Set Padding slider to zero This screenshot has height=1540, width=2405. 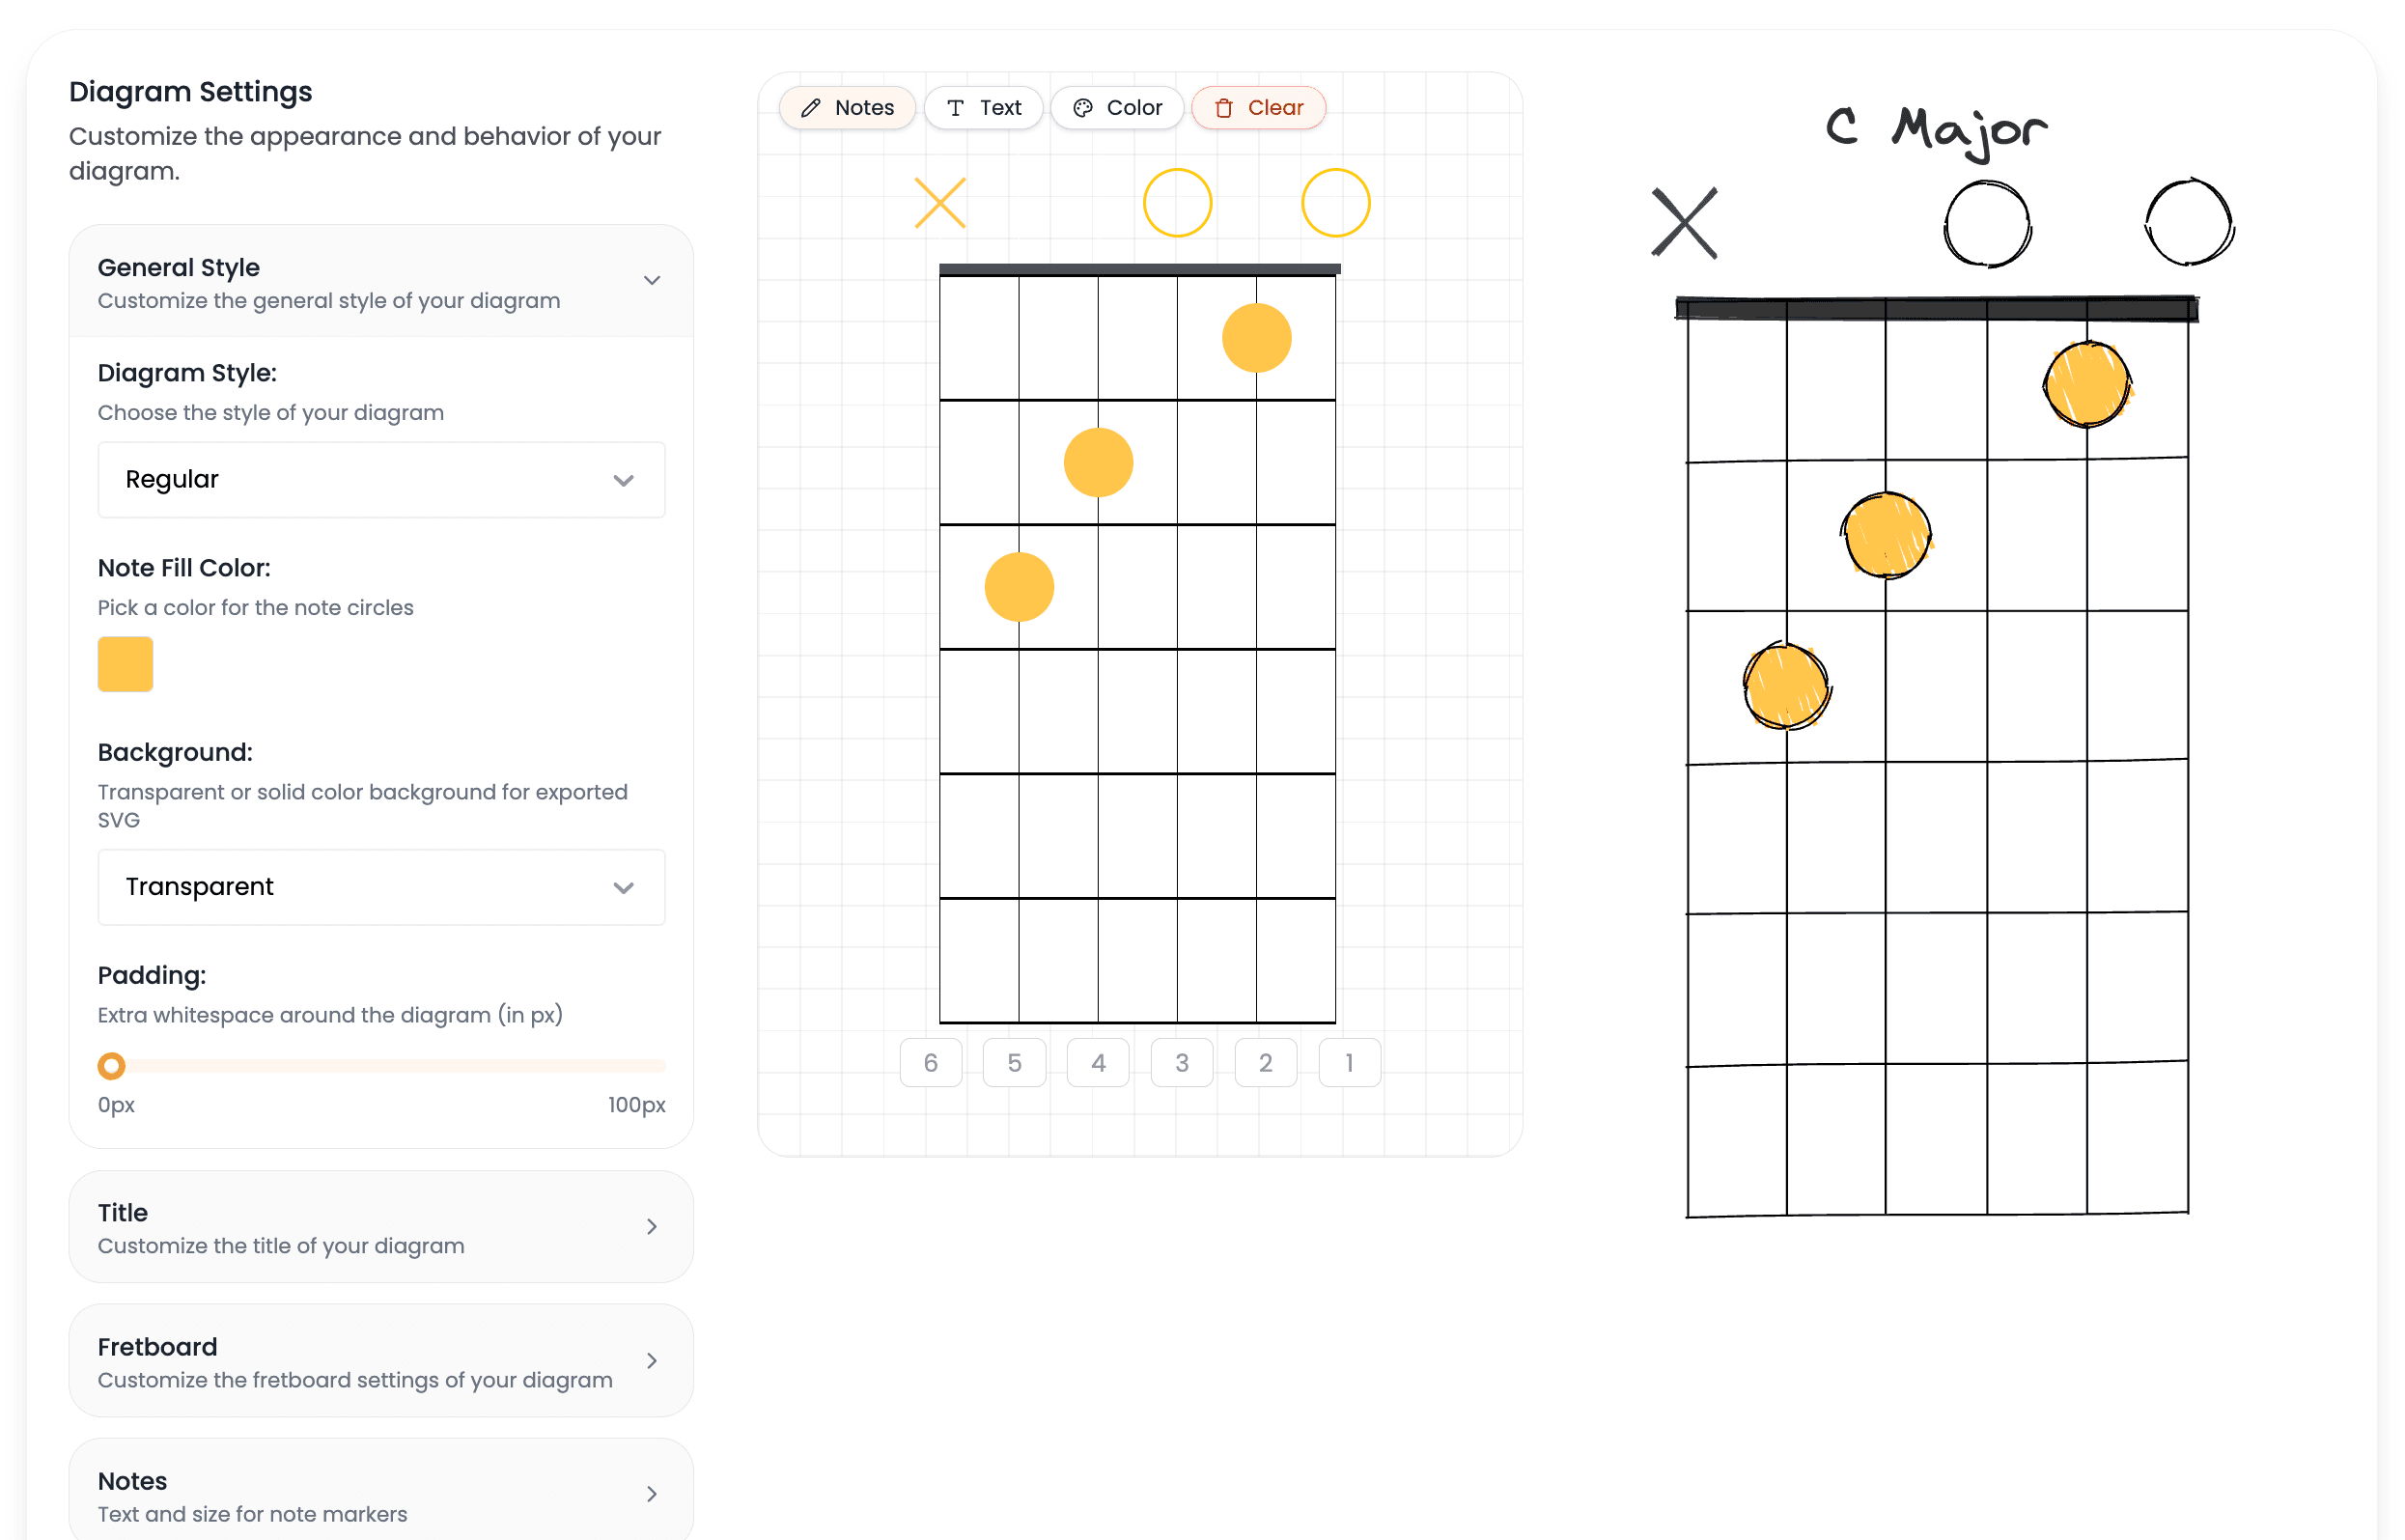tap(111, 1065)
